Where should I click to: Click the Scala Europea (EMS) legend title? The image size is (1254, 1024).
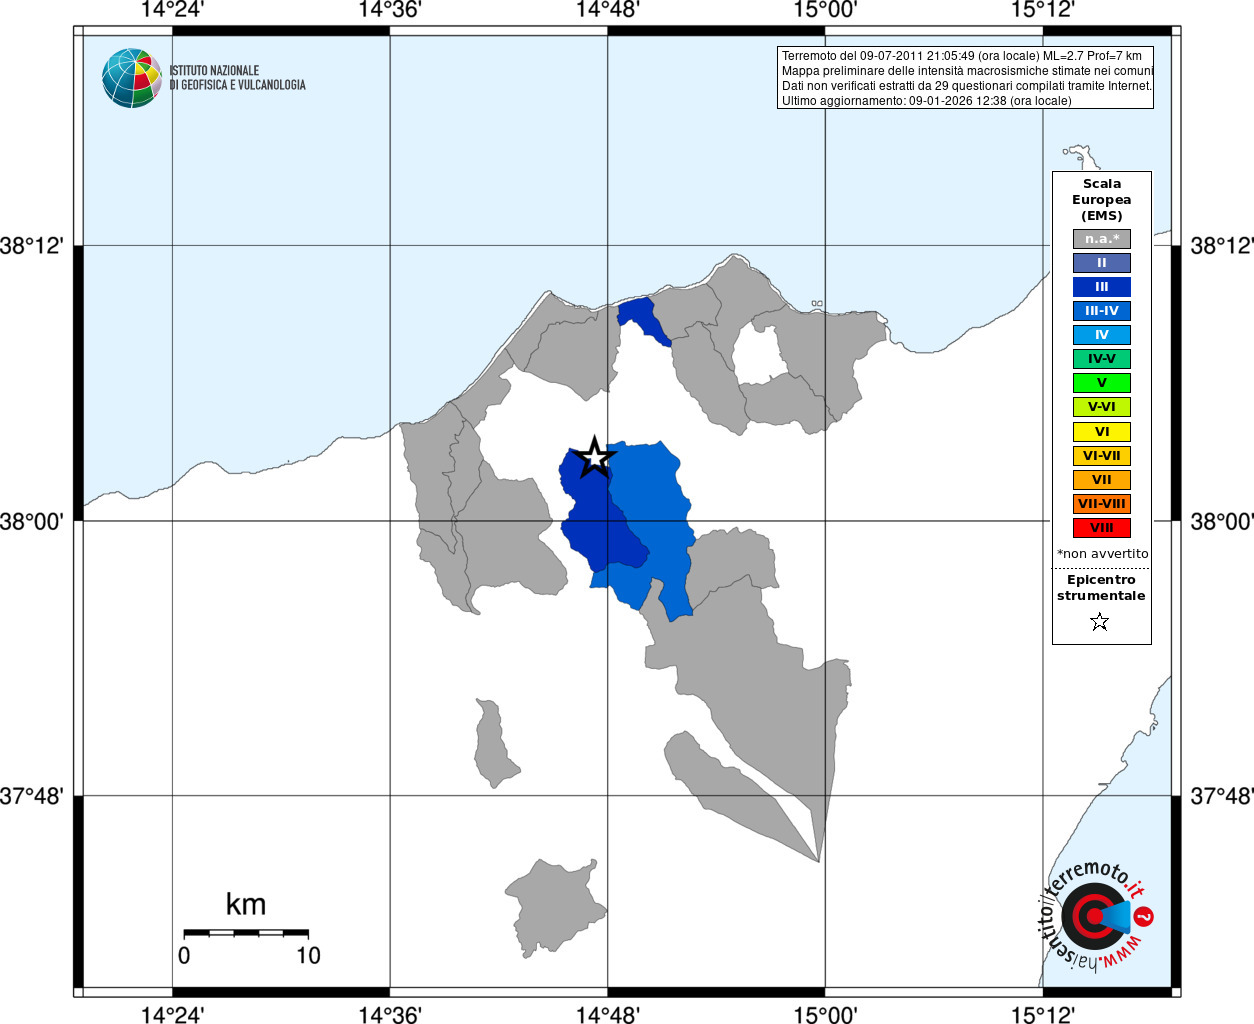(1102, 200)
